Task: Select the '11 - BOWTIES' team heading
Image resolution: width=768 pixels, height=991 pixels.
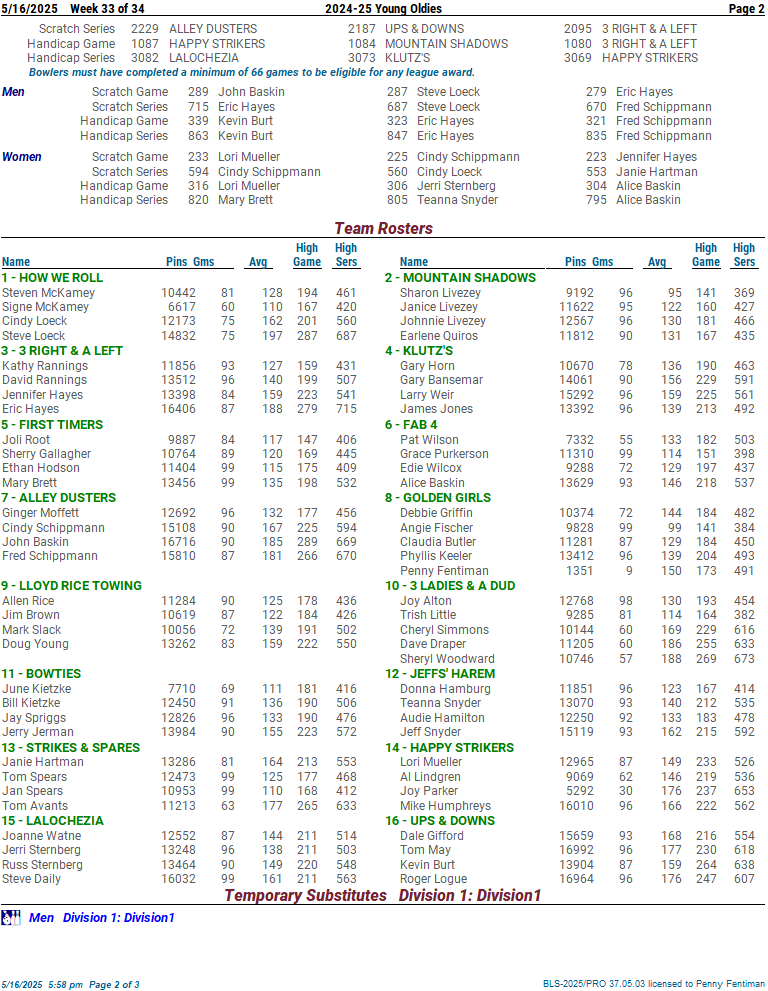Action: 41,674
